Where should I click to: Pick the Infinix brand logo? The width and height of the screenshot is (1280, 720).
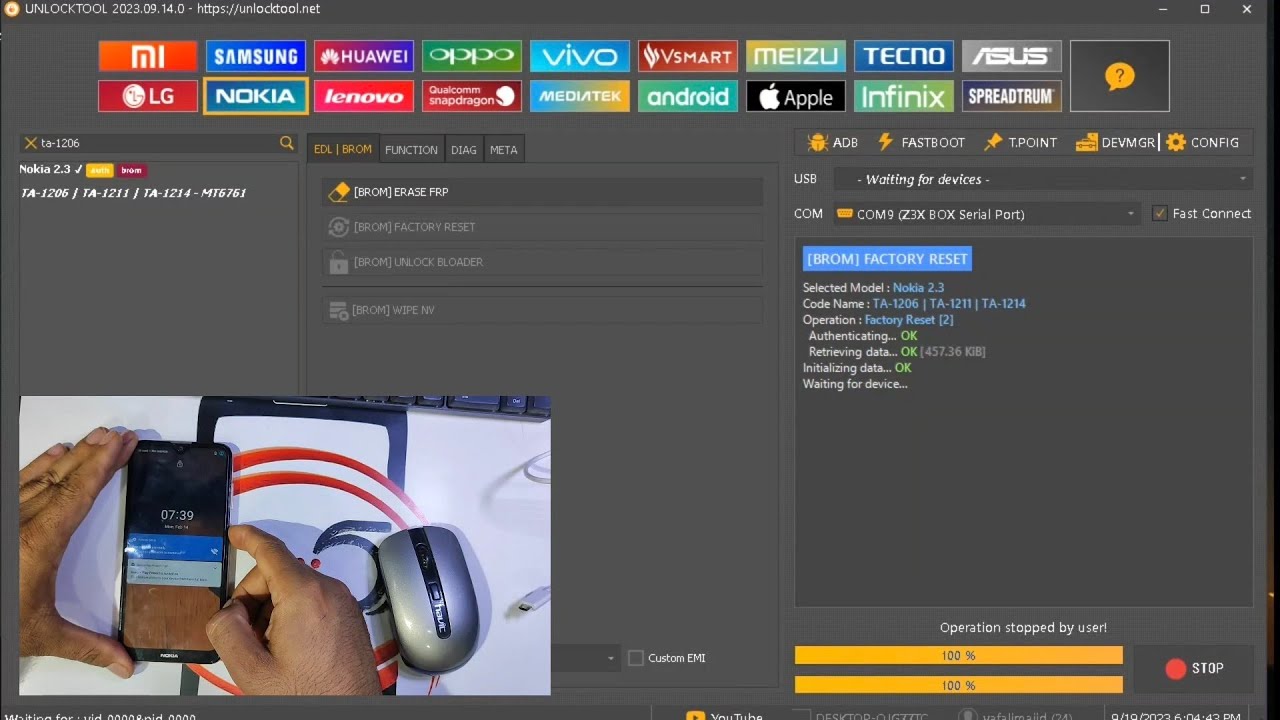(904, 96)
